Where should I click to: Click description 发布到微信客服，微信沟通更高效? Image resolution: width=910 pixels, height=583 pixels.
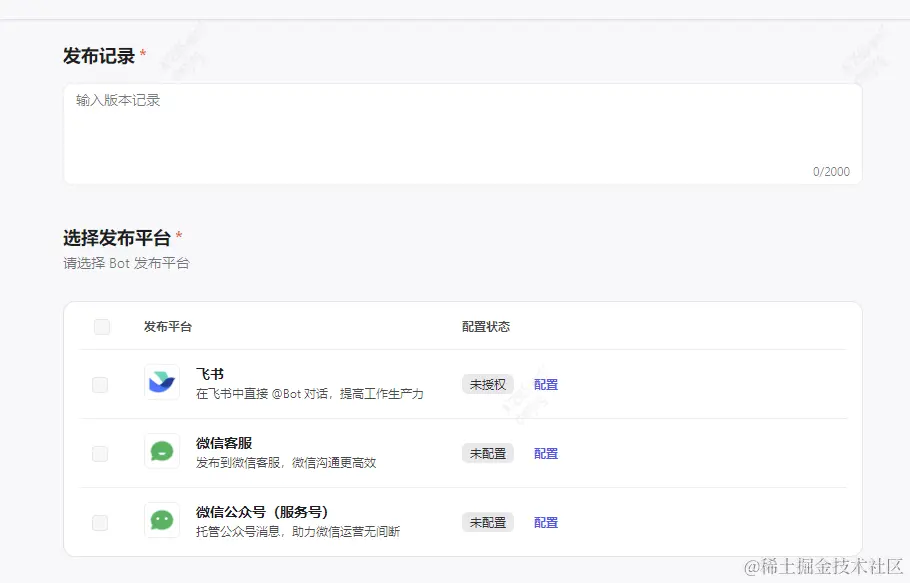286,463
